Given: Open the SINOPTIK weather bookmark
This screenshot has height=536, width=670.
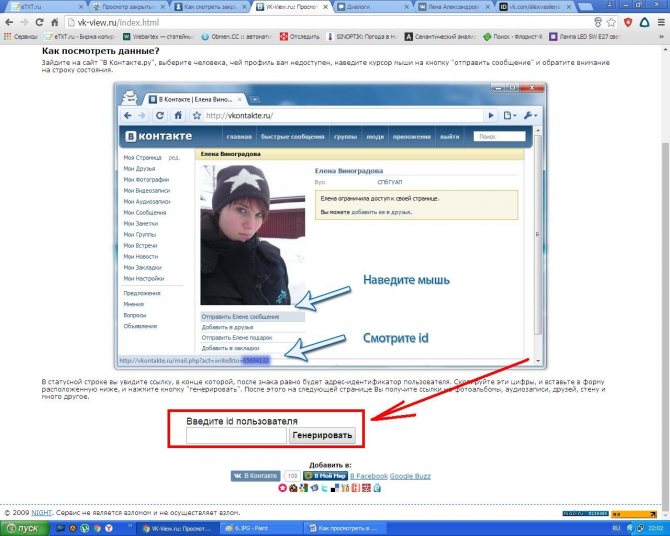Looking at the screenshot, I should click(361, 37).
